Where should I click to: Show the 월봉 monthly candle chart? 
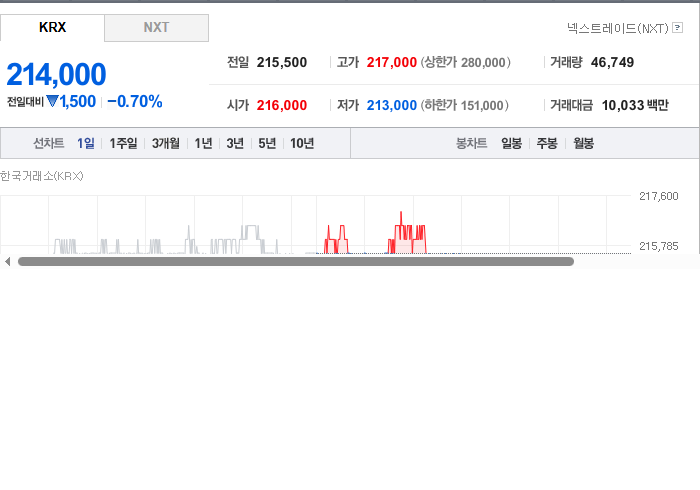pos(583,143)
